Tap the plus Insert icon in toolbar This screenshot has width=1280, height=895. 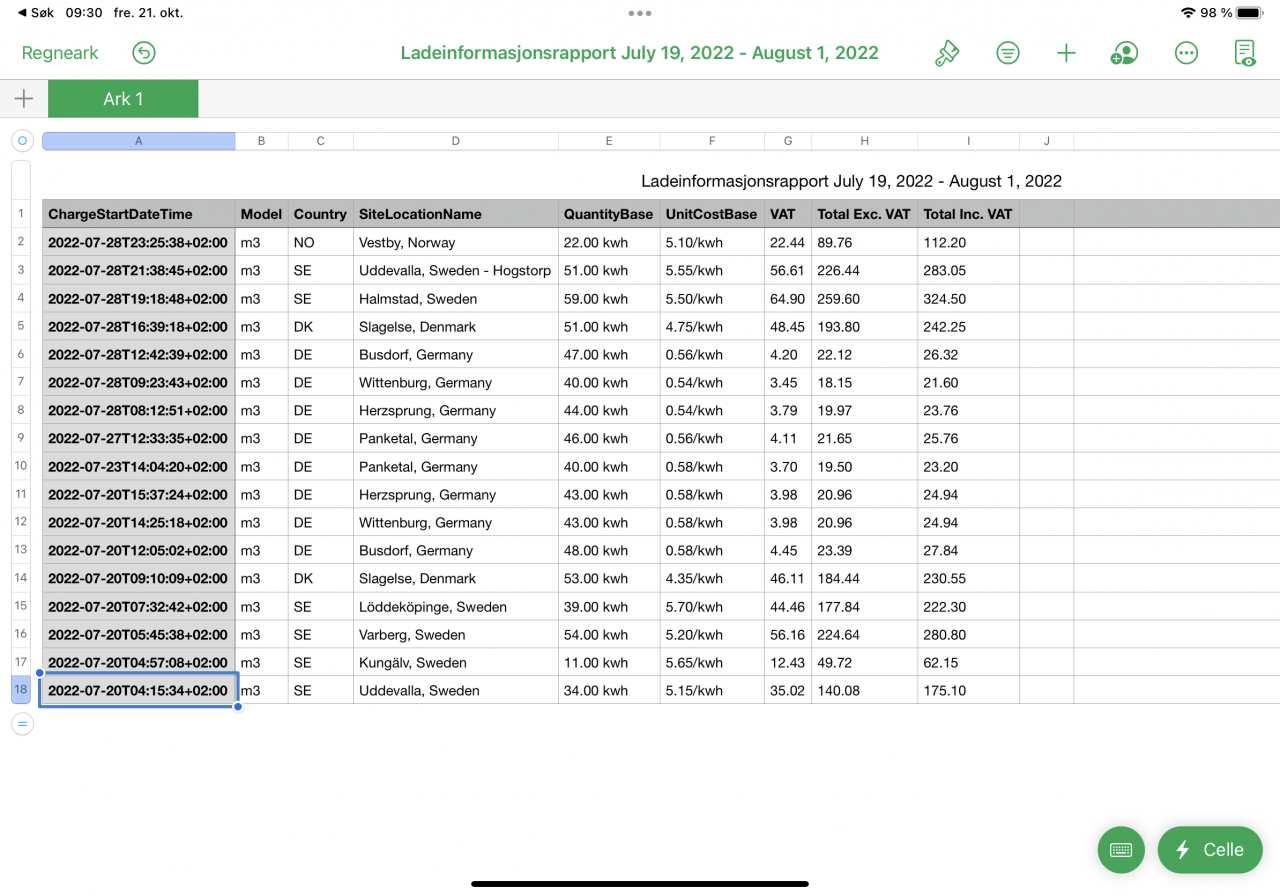tap(1066, 53)
